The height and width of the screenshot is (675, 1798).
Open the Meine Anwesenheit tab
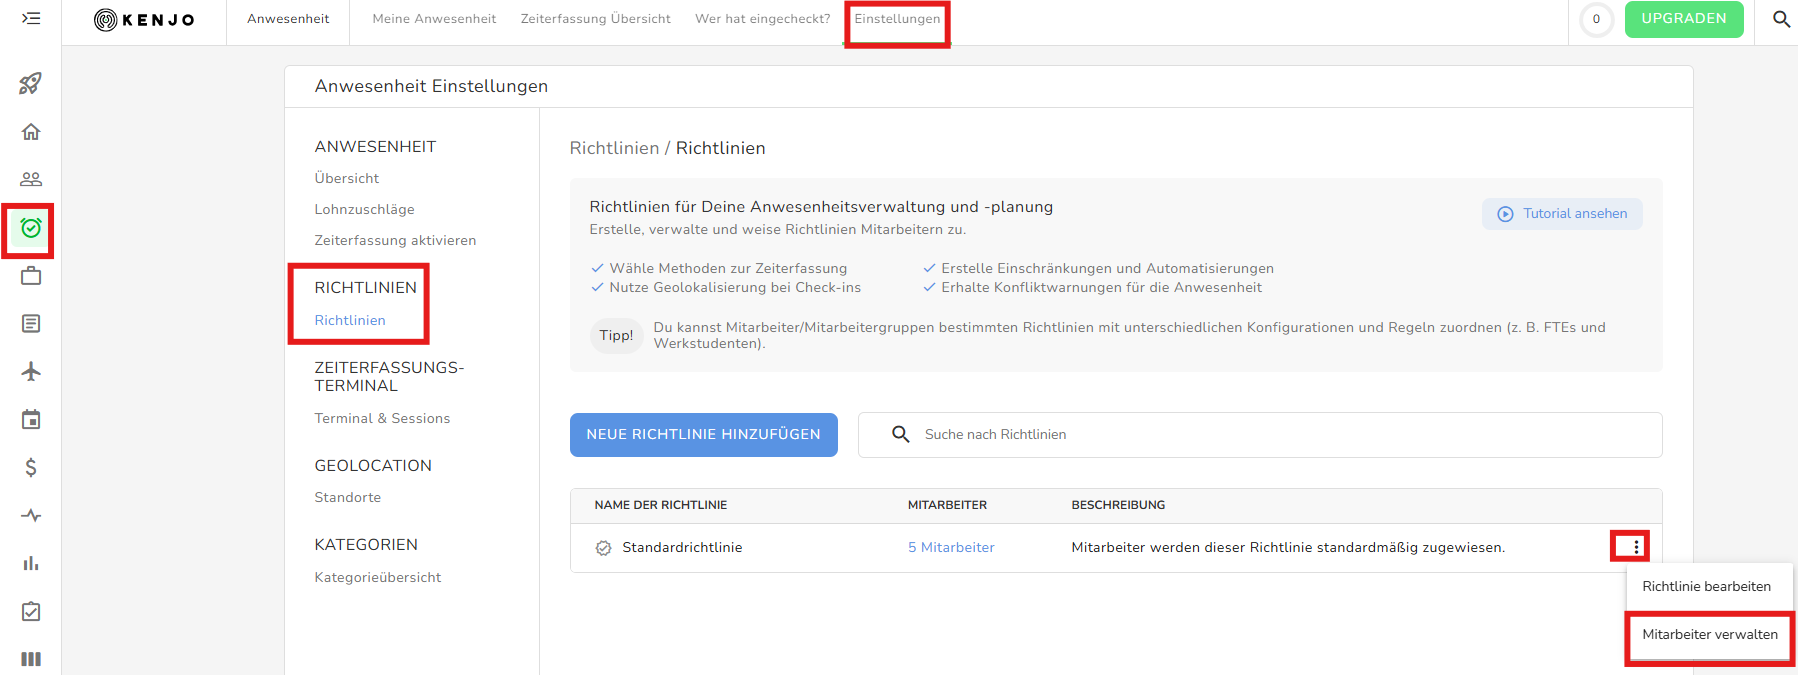click(434, 19)
